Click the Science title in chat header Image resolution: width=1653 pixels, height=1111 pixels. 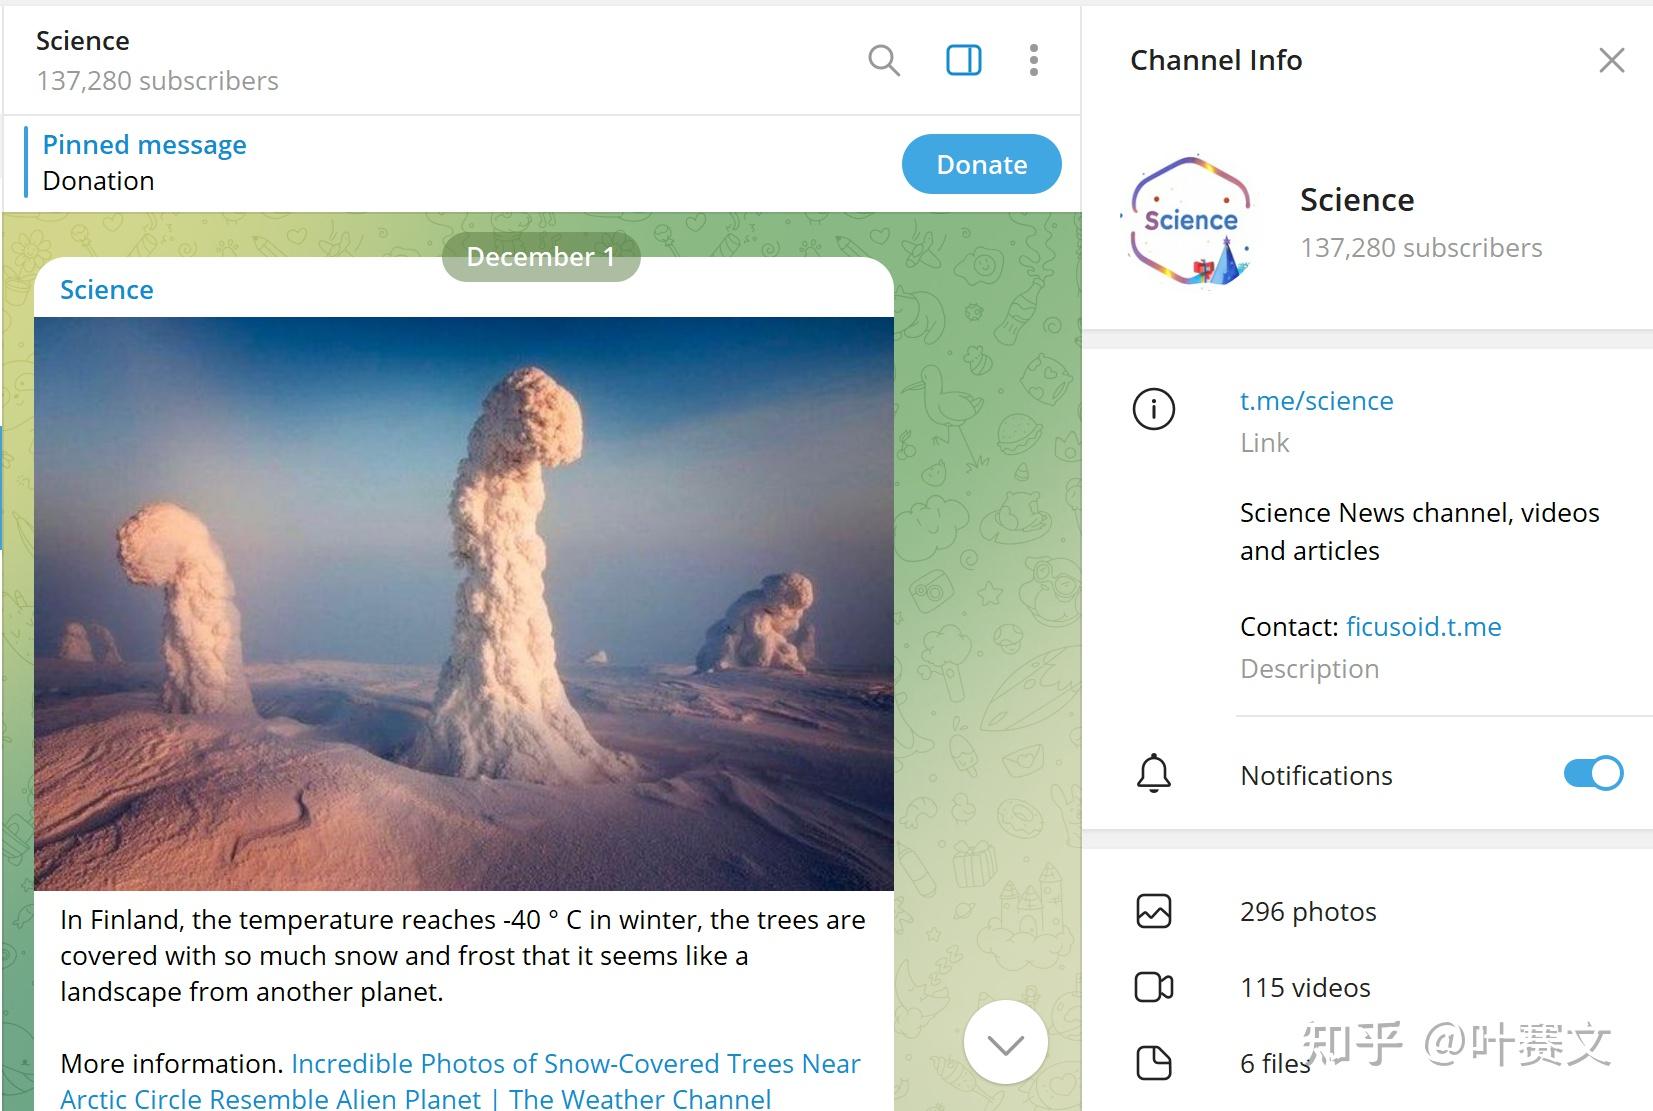[x=83, y=41]
